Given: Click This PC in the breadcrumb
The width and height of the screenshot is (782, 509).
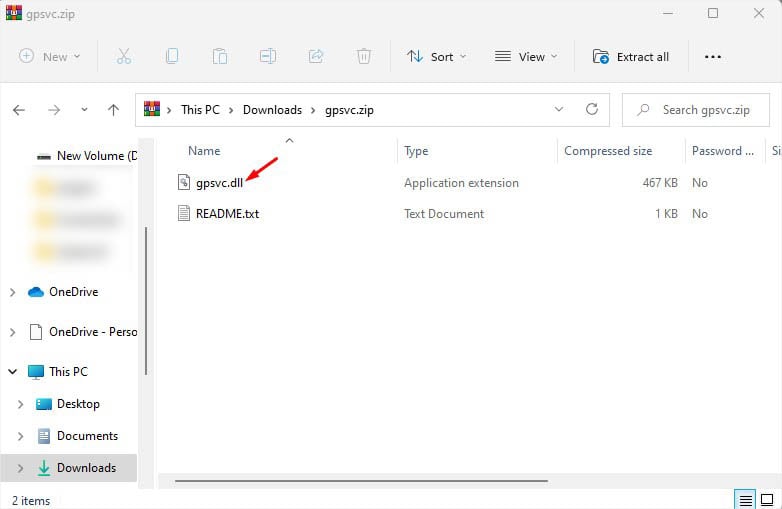Looking at the screenshot, I should (200, 110).
